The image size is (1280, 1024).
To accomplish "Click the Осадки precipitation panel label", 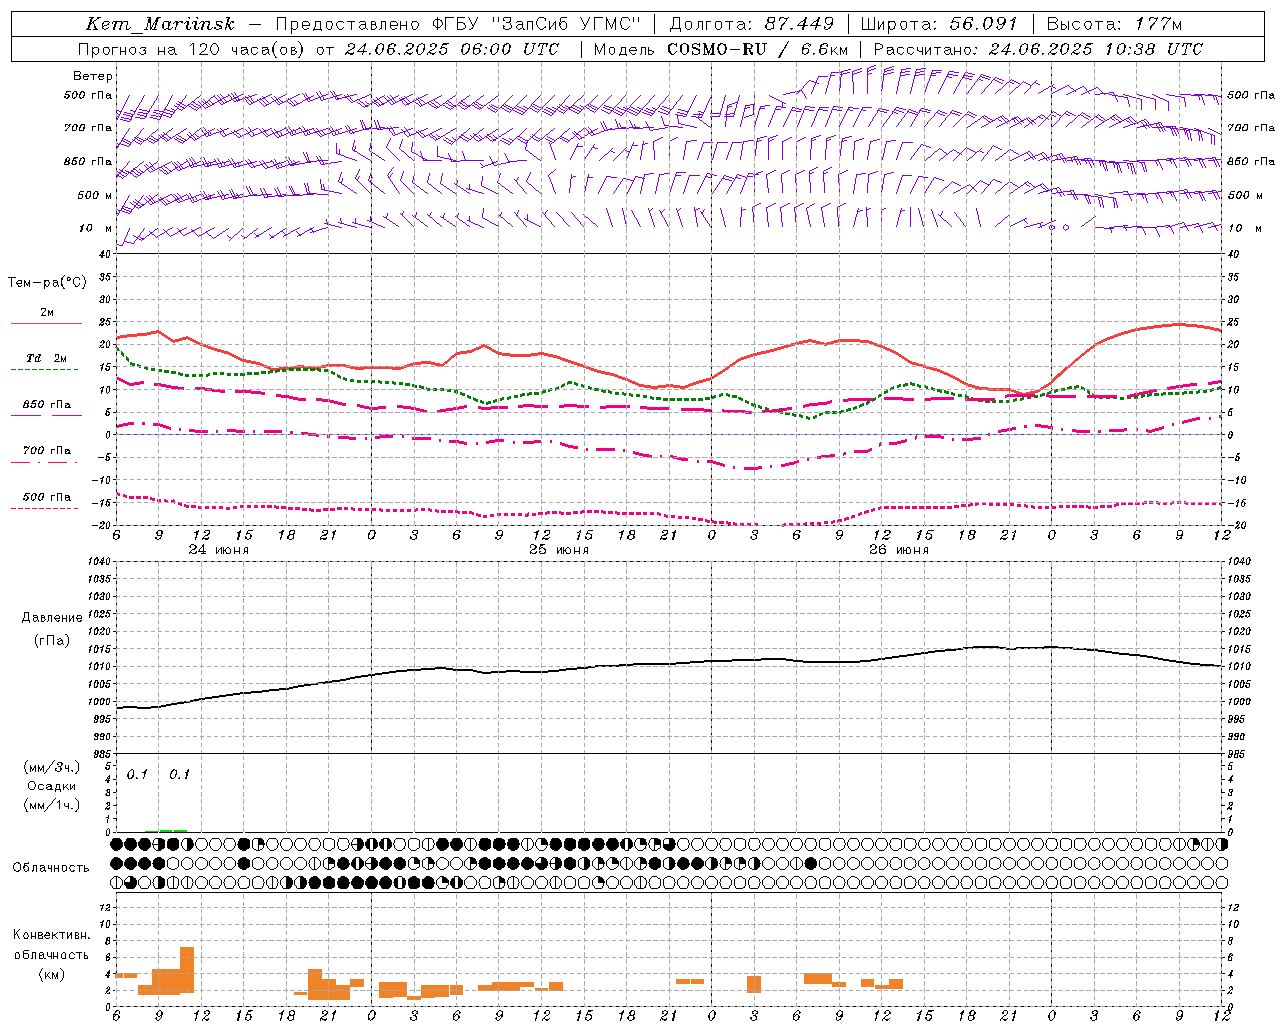I will tap(52, 786).
